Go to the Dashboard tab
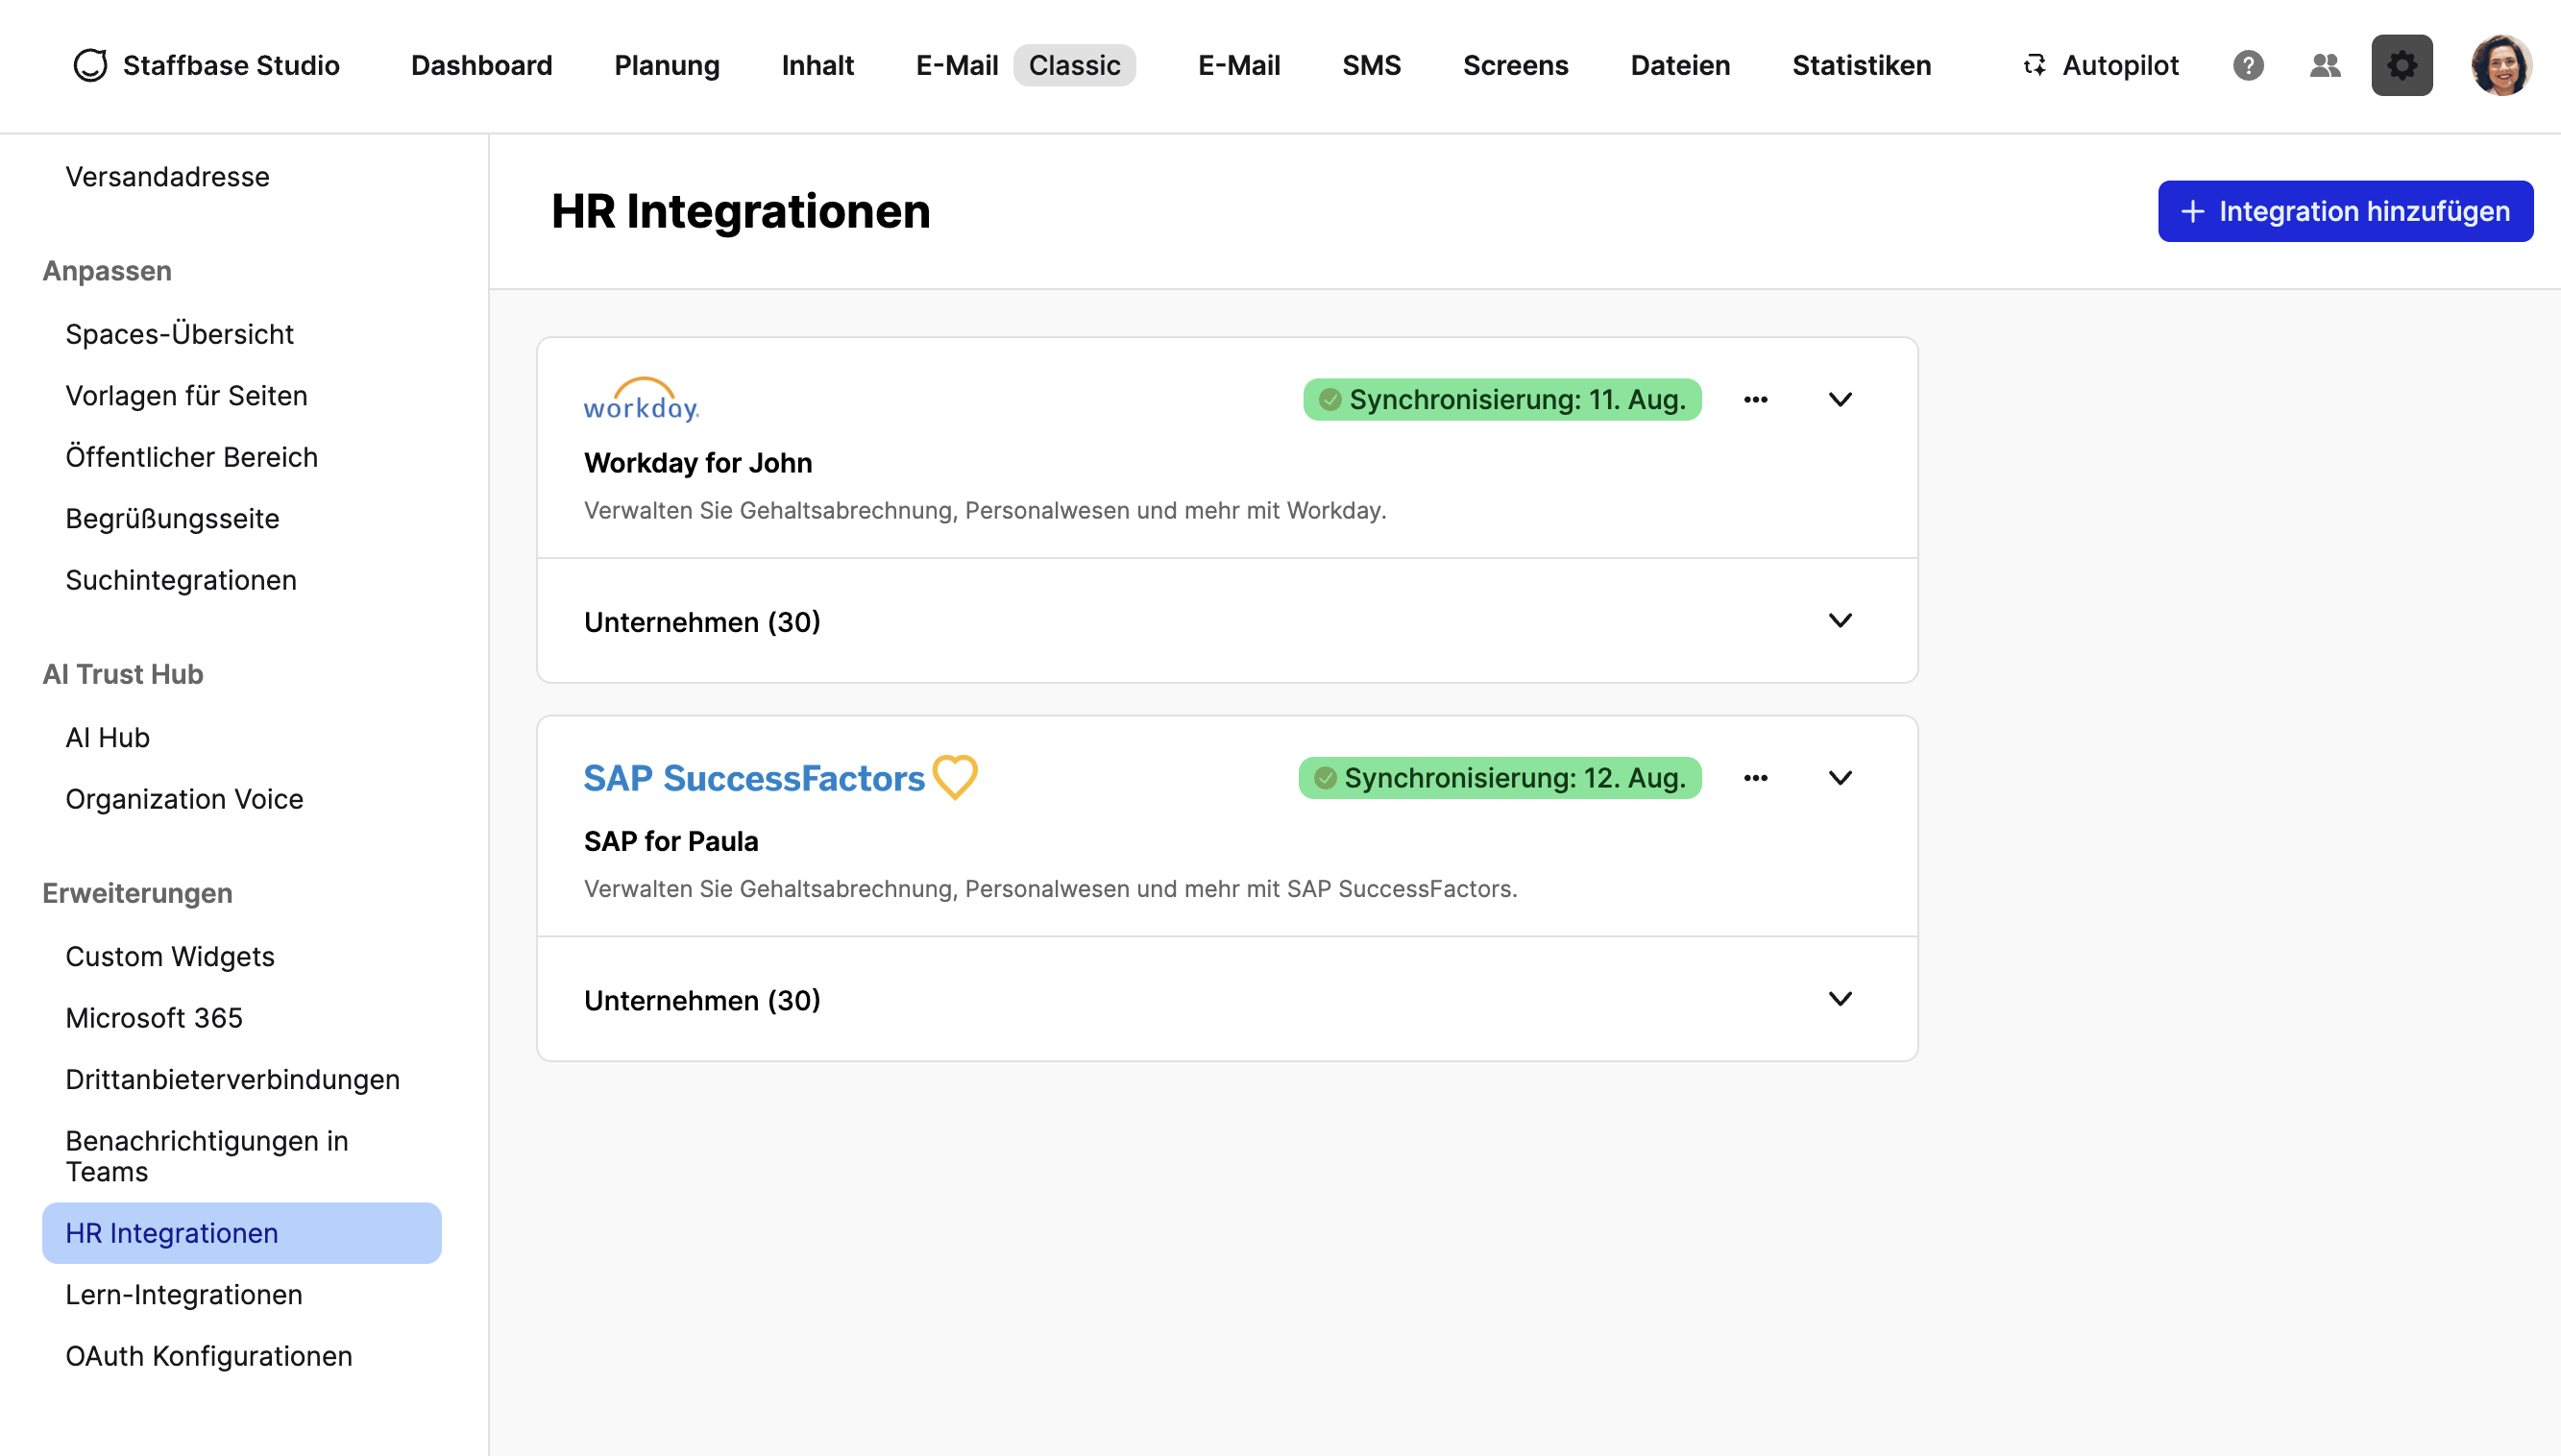2561x1456 pixels. tap(481, 65)
